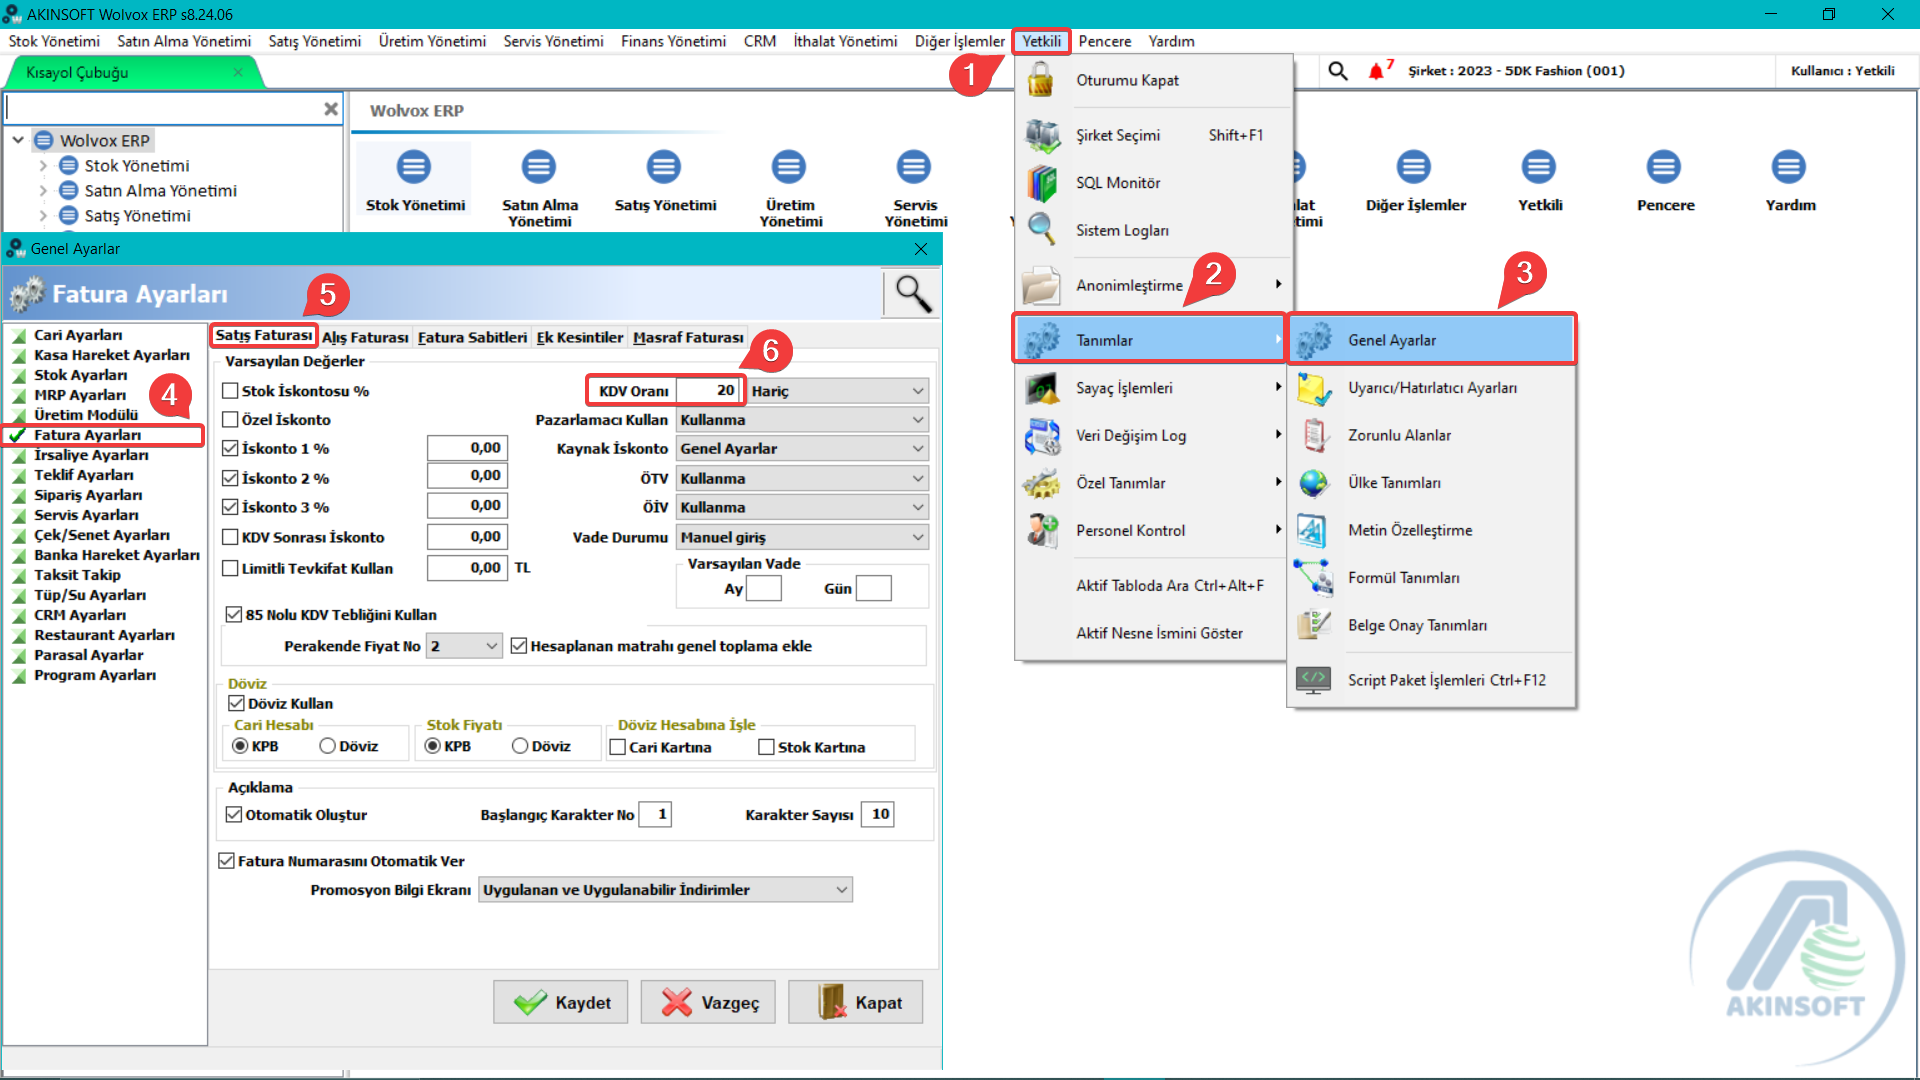Switch to the Alış Faturası tab
Screen dimensions: 1920x1080
365,338
